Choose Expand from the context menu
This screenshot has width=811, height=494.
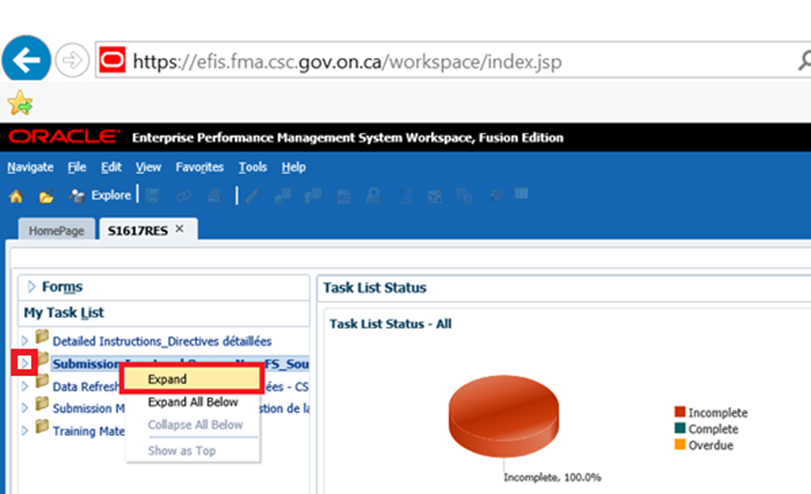[167, 379]
